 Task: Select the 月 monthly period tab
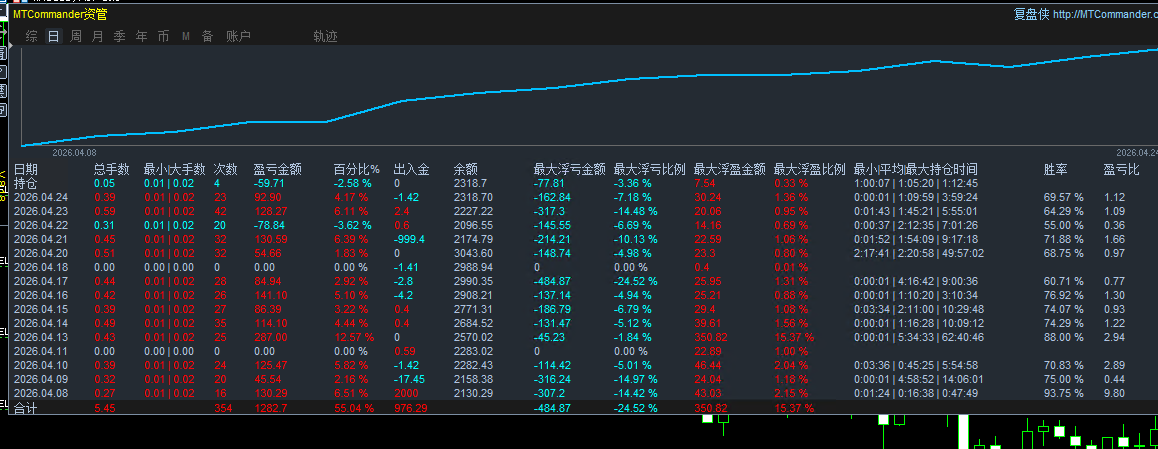point(98,37)
